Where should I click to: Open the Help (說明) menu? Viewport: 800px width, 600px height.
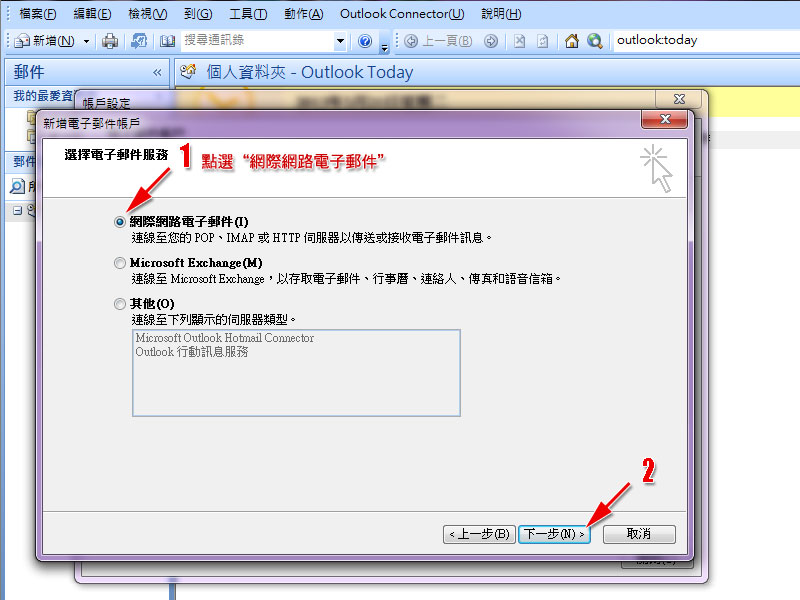(x=501, y=14)
